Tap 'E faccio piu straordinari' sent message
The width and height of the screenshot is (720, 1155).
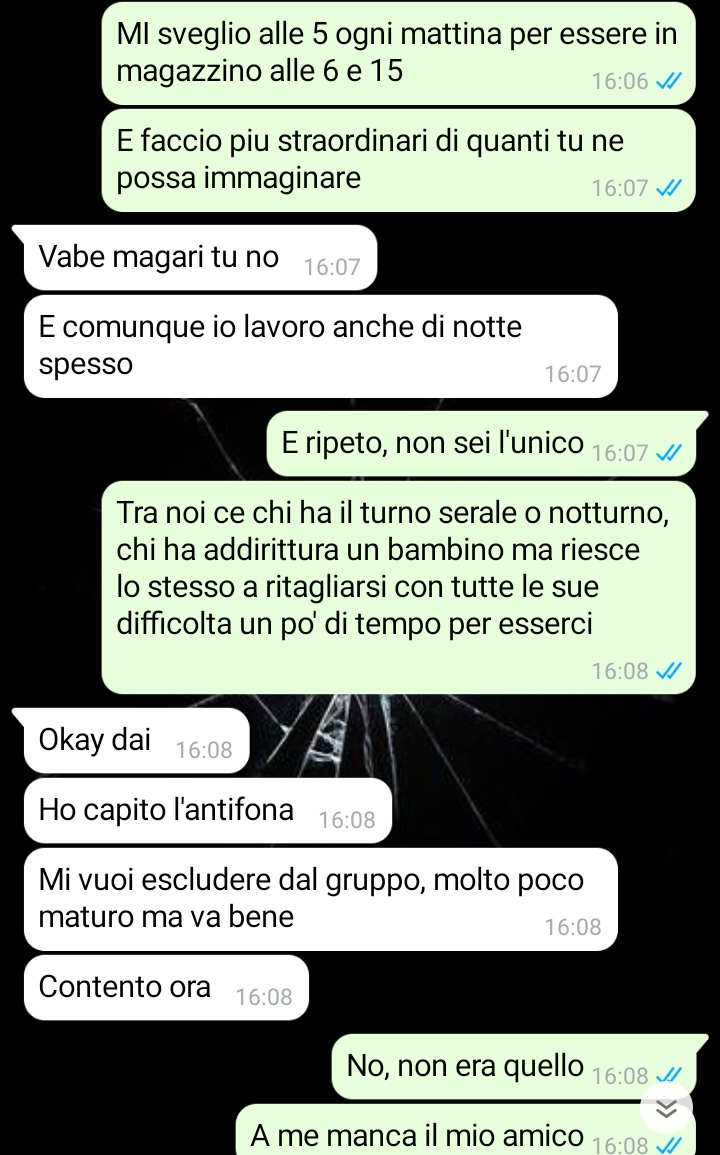point(398,160)
